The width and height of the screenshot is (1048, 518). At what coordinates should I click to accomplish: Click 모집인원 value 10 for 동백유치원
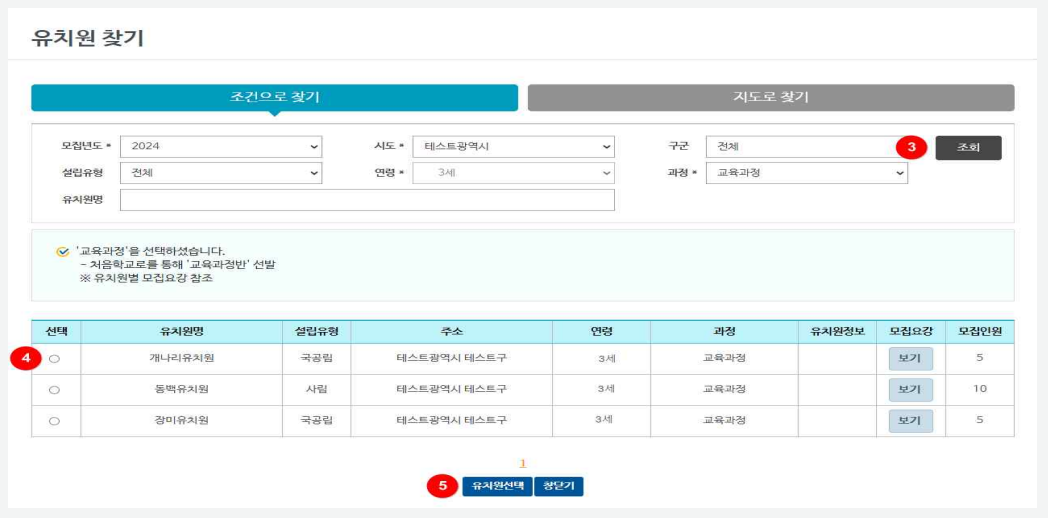(980, 388)
